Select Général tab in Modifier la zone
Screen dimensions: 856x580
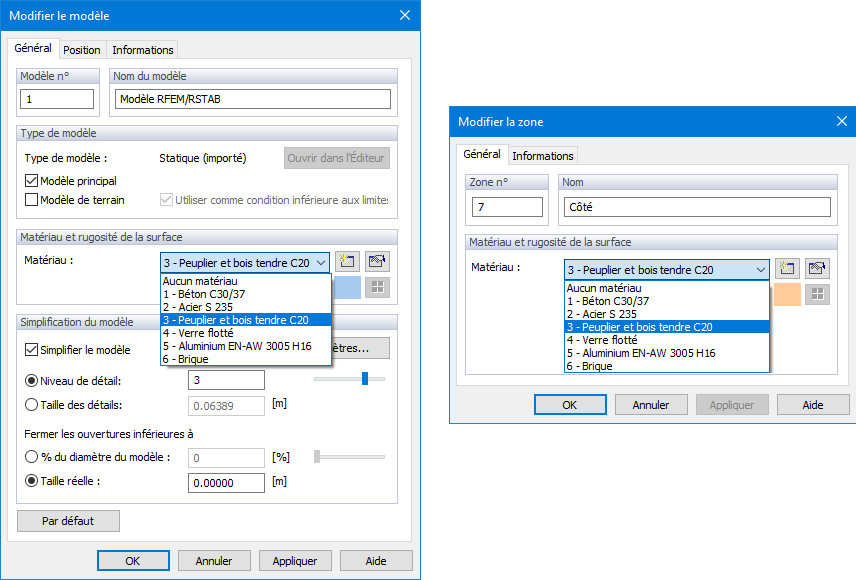pyautogui.click(x=482, y=154)
